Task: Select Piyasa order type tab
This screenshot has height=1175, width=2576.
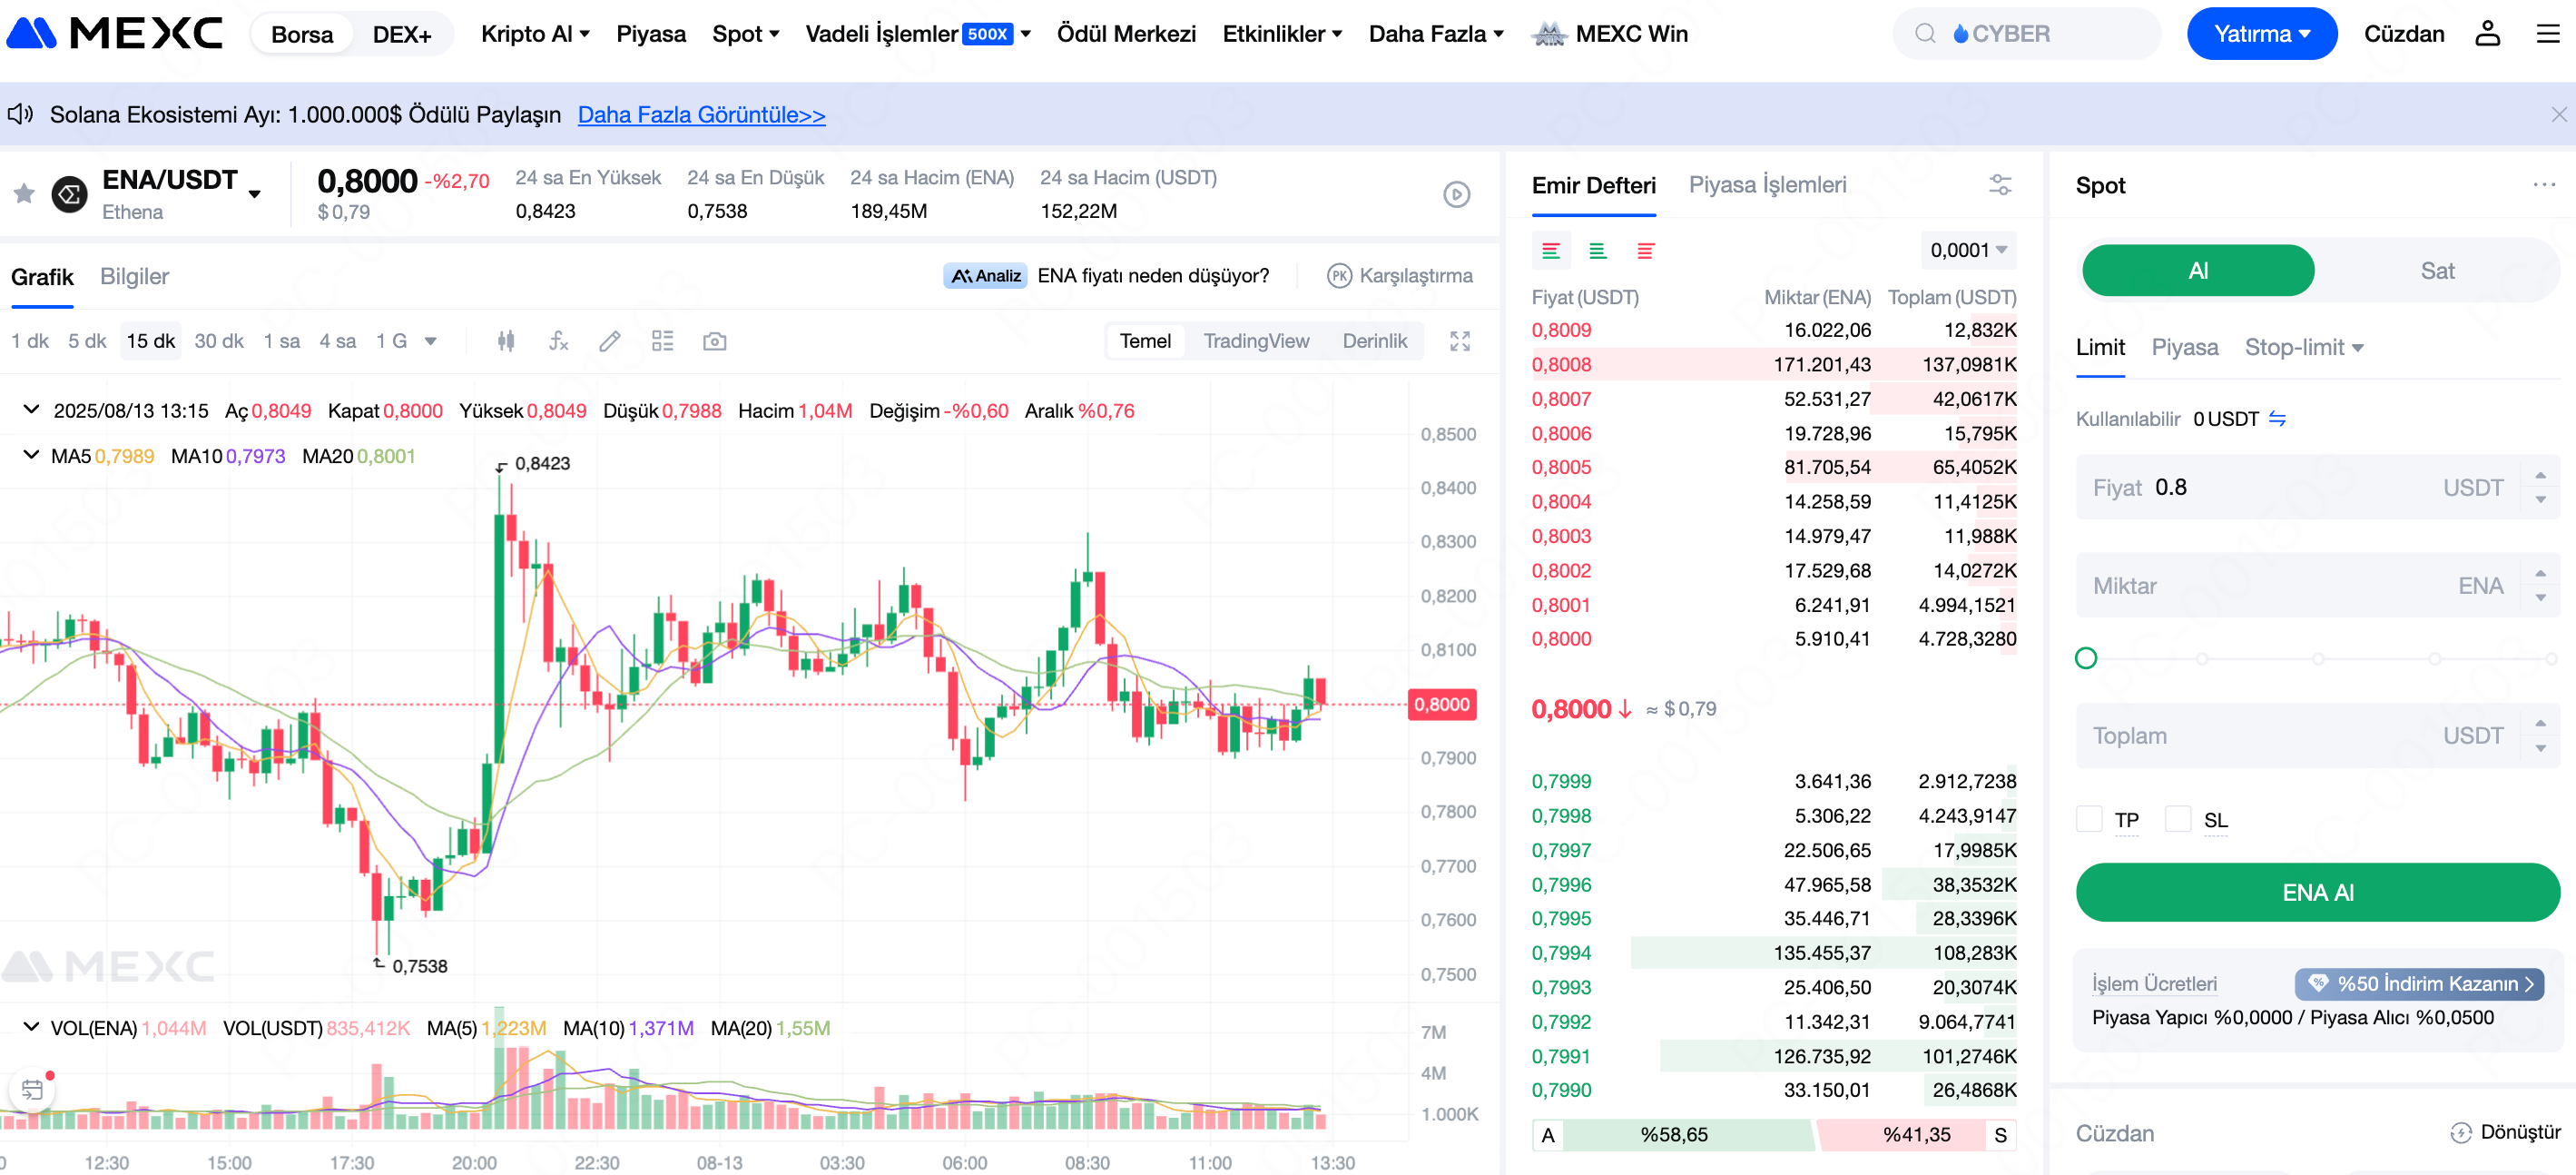Action: point(2183,347)
